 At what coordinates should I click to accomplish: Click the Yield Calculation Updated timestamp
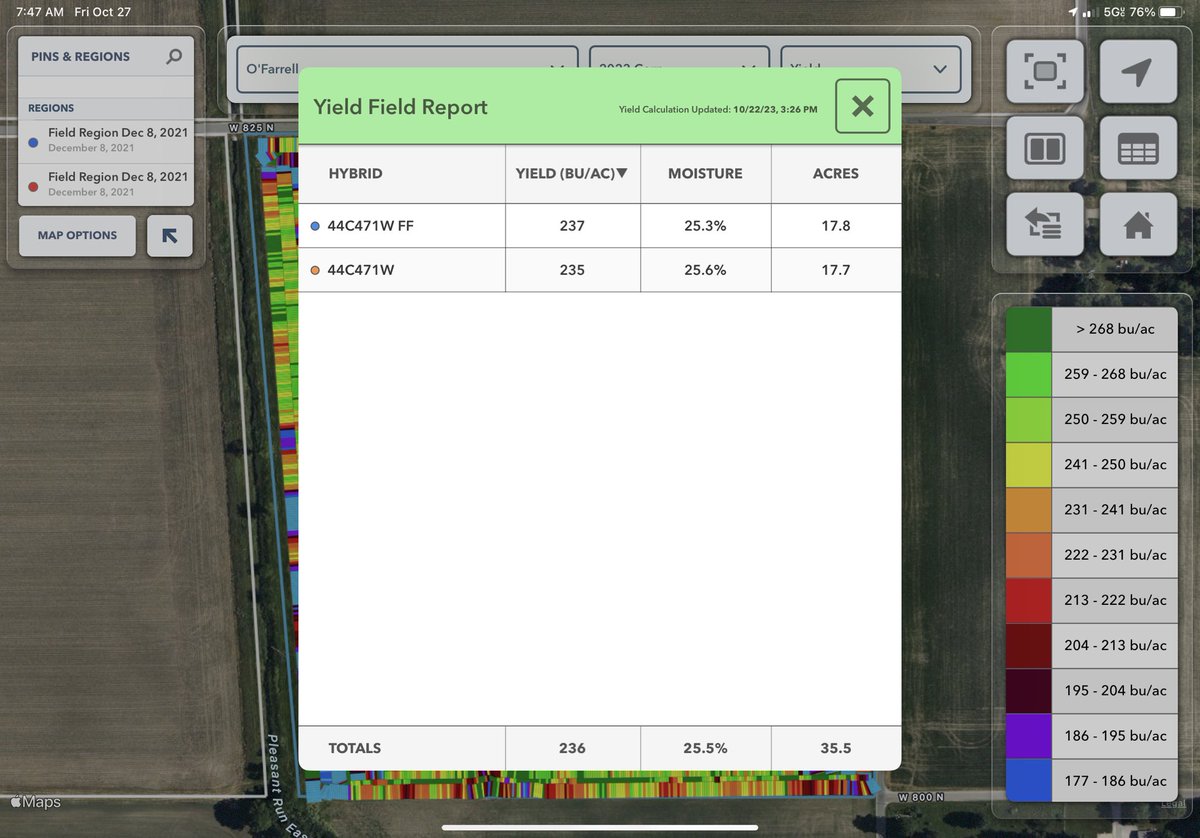pyautogui.click(x=718, y=108)
